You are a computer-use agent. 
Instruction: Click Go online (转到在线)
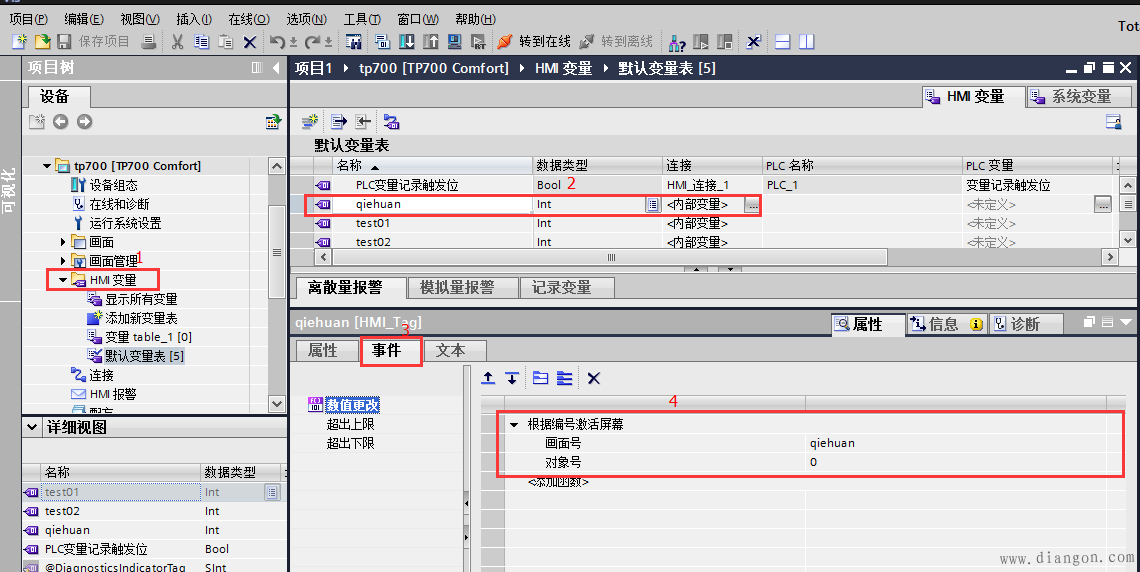click(534, 41)
